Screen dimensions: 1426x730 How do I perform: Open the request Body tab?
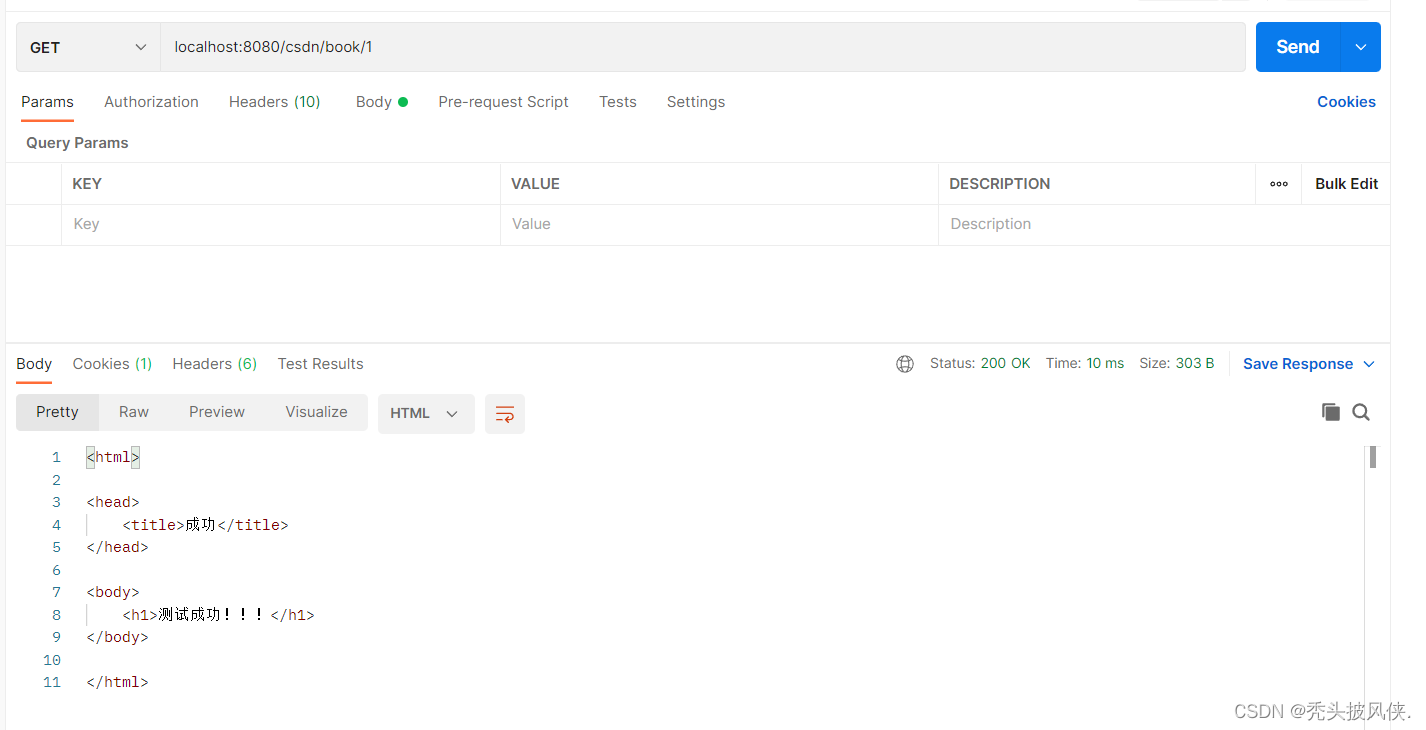pyautogui.click(x=382, y=102)
